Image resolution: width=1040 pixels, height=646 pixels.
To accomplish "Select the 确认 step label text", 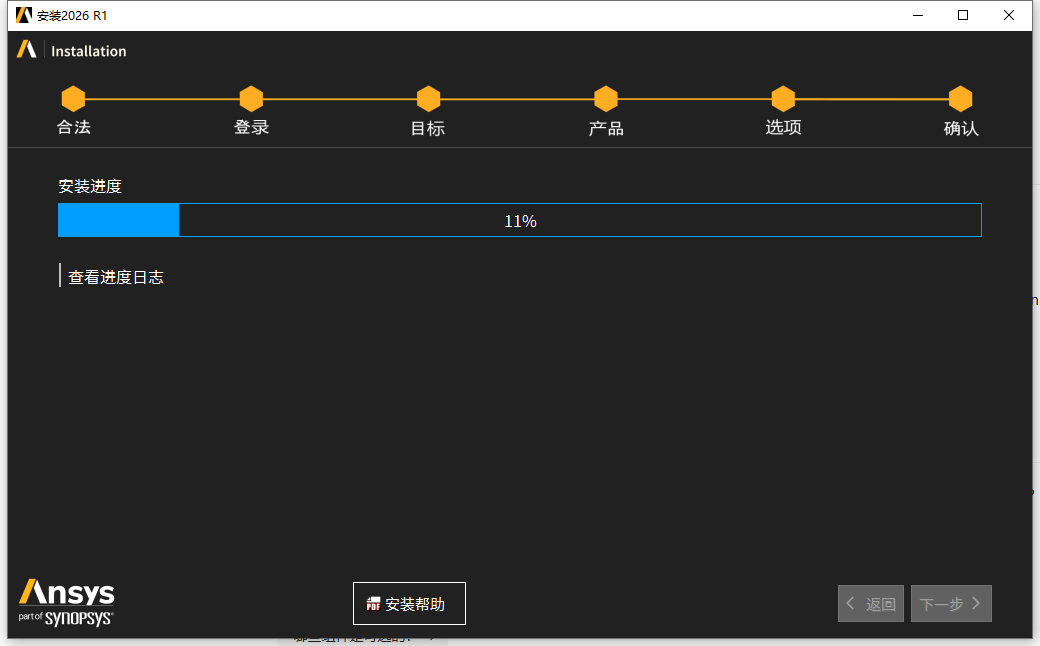I will point(960,128).
